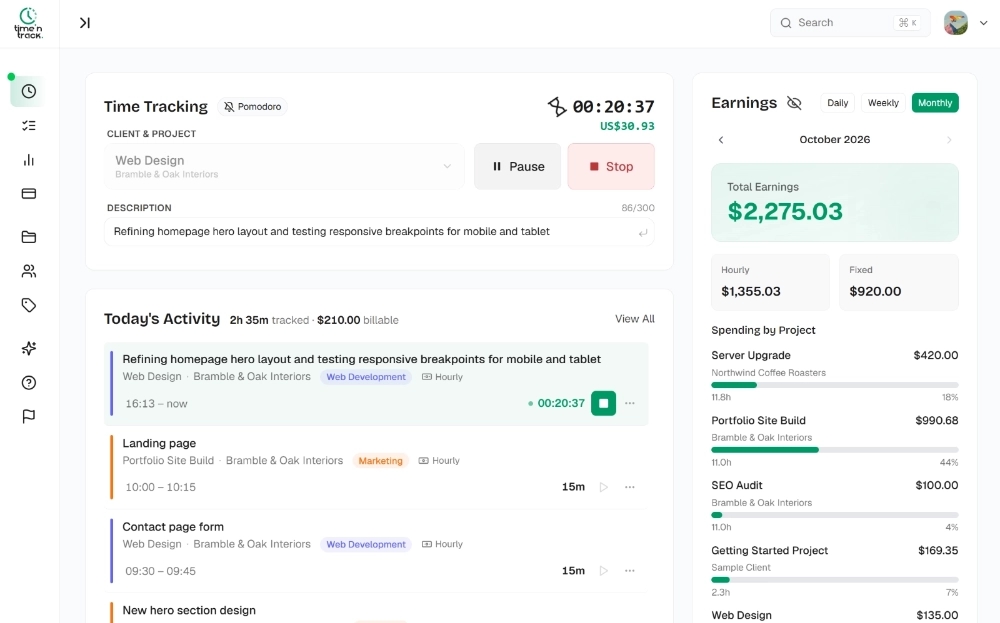Open more options for the running entry
Viewport: 1000px width, 623px height.
pyautogui.click(x=629, y=403)
